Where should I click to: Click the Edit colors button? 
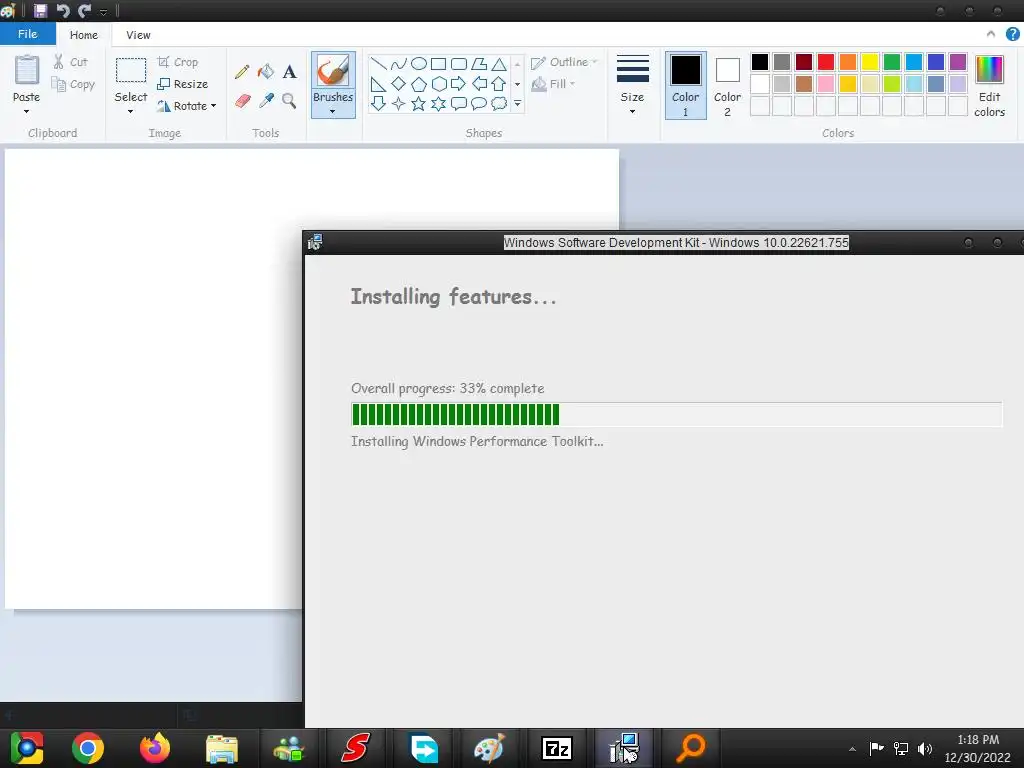pos(989,86)
